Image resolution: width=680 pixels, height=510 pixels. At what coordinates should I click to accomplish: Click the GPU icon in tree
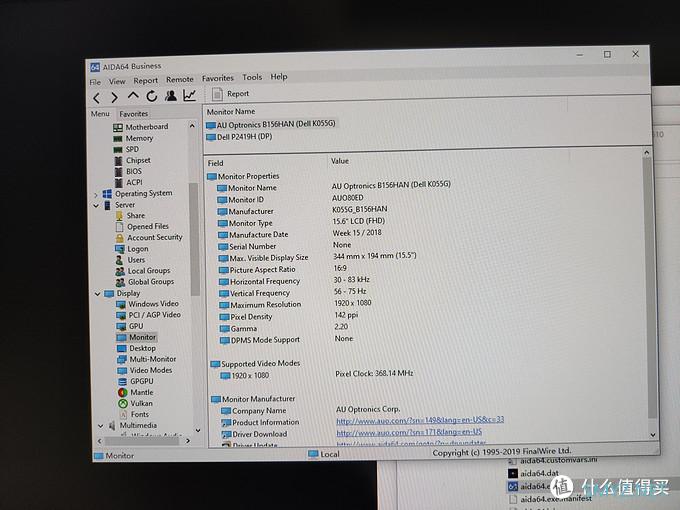[x=121, y=327]
